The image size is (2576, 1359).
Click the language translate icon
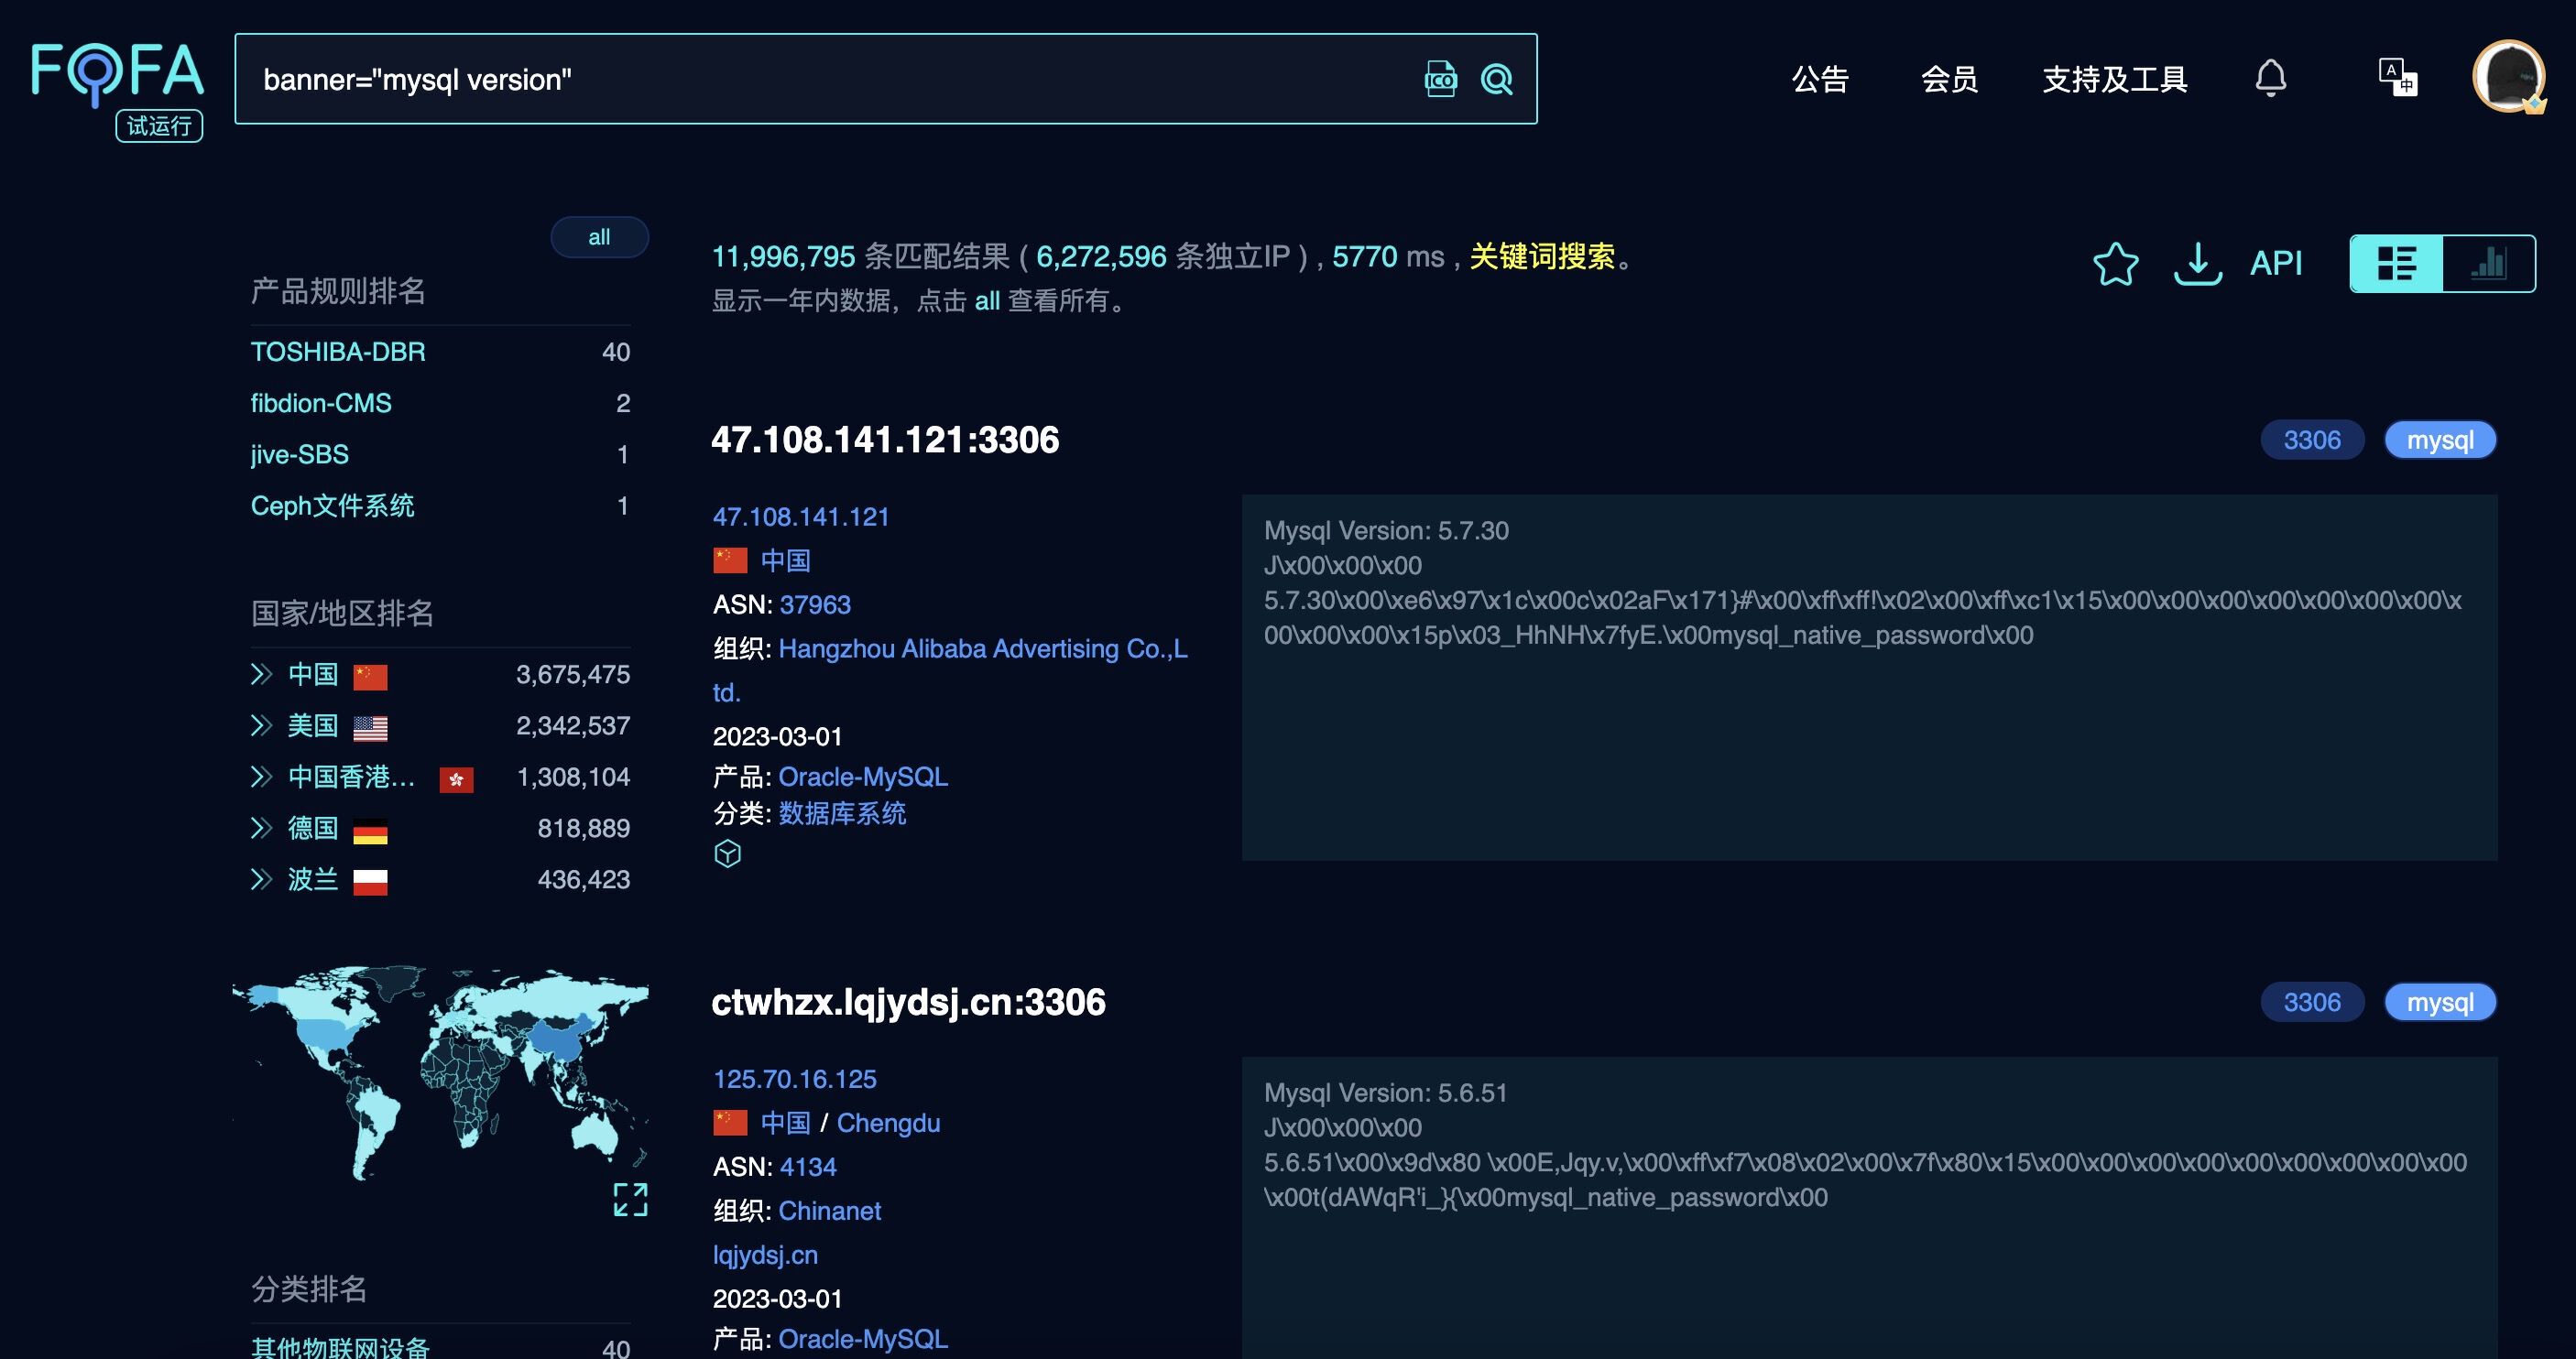tap(2397, 78)
